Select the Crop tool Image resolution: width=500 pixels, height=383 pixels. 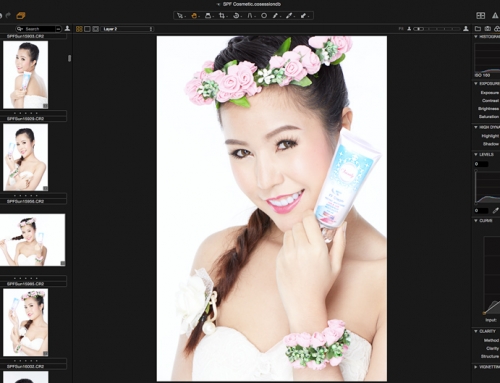tap(222, 16)
